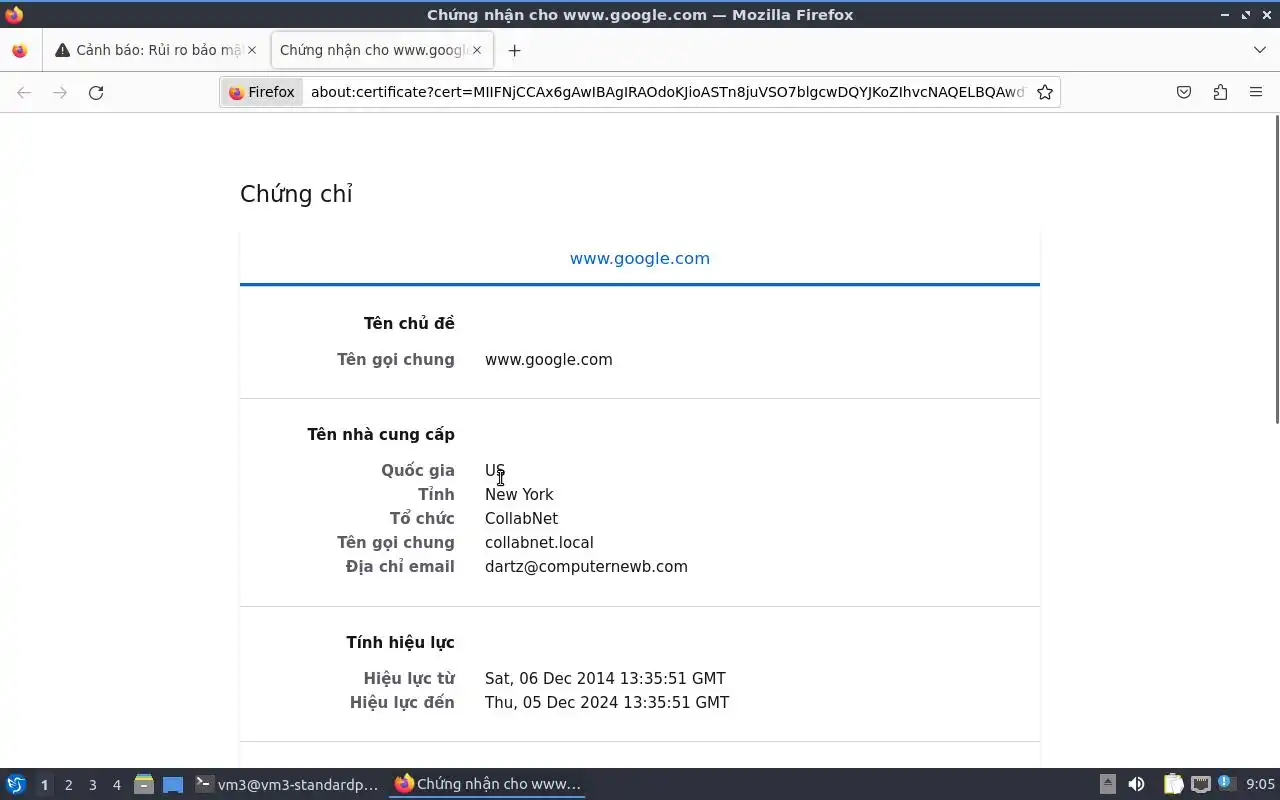
Task: Close the Cảnh báo security warning tab
Action: [x=251, y=50]
